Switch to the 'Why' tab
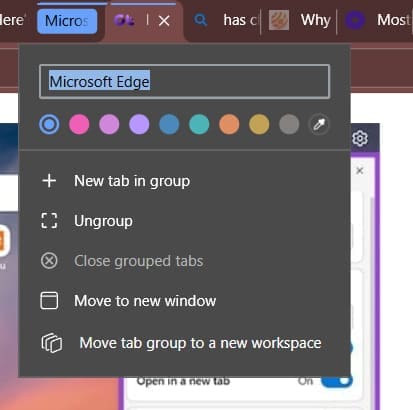 tap(299, 21)
